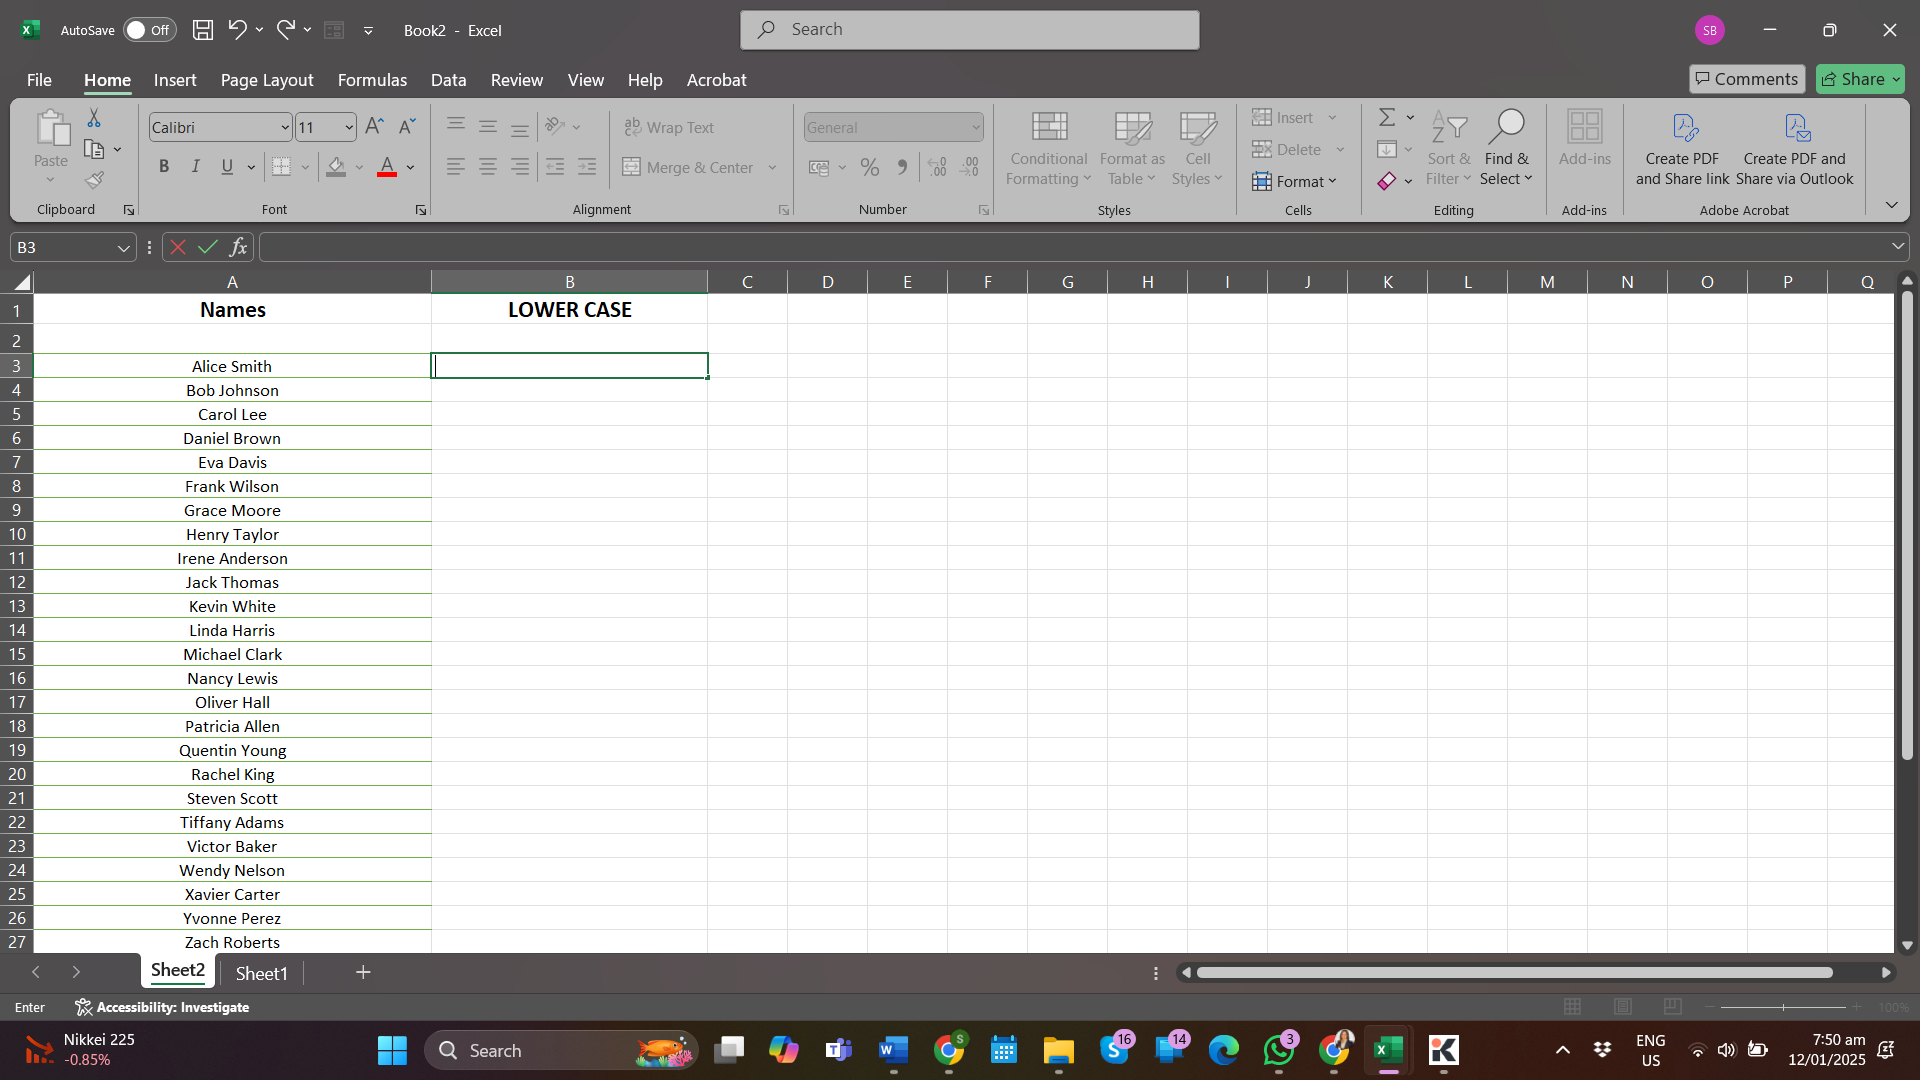
Task: Click the Save icon in title bar
Action: (x=203, y=30)
